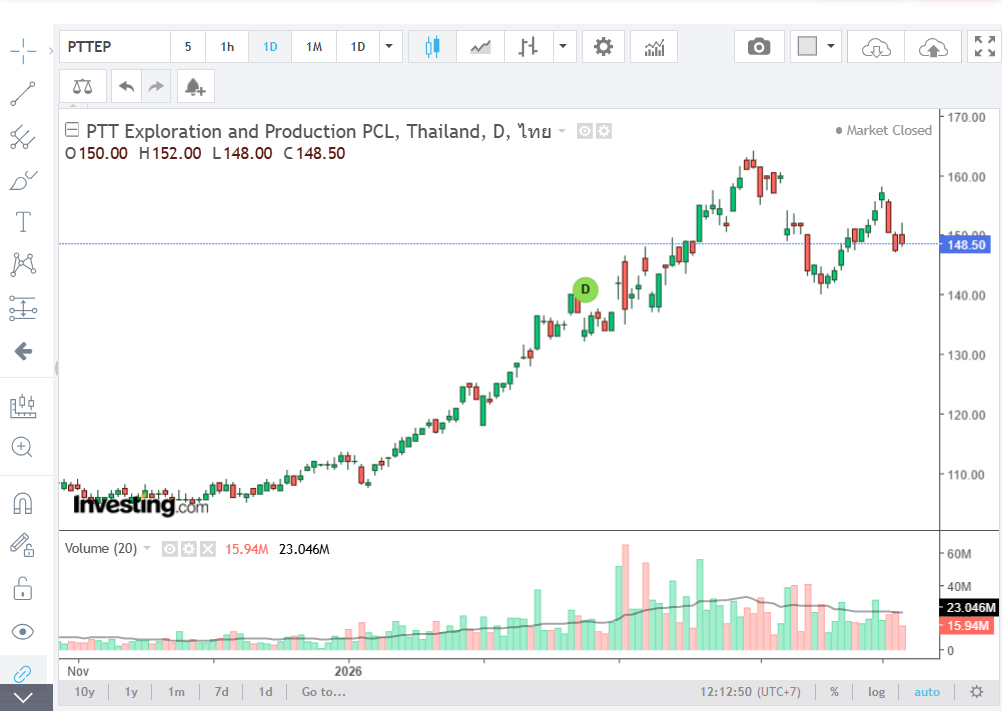Click the 148.50 price label
Image resolution: width=1002 pixels, height=711 pixels.
(x=966, y=245)
